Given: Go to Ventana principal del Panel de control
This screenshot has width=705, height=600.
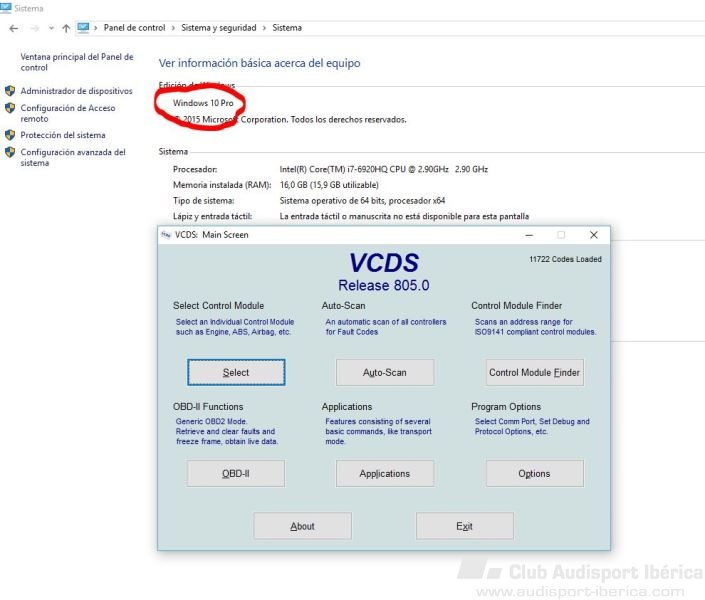Looking at the screenshot, I should [77, 62].
